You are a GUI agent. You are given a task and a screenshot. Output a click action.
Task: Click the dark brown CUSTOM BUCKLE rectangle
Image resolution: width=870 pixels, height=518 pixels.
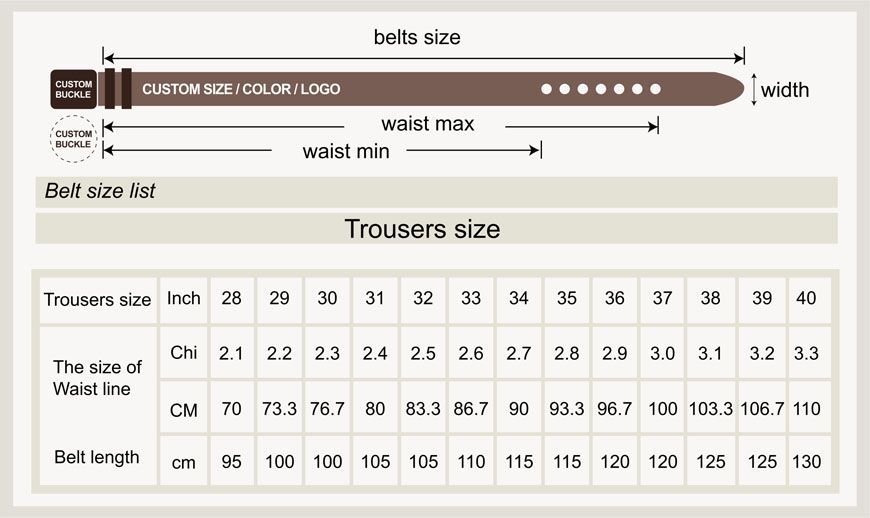point(73,89)
